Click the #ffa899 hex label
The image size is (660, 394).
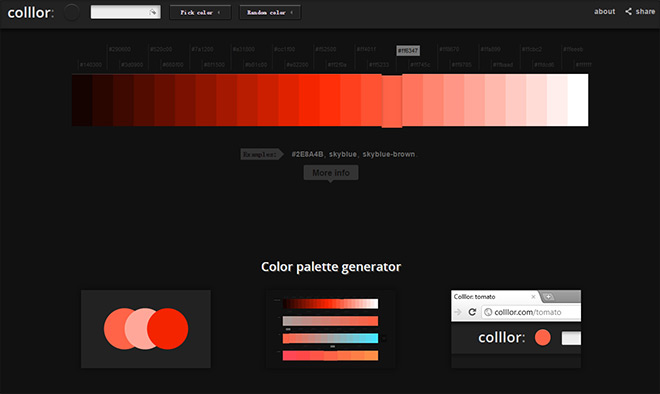click(490, 49)
